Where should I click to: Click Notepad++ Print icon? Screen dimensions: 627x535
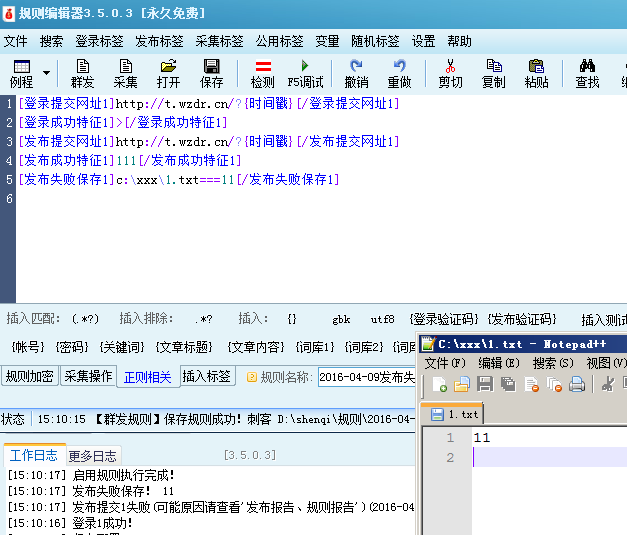tap(577, 385)
